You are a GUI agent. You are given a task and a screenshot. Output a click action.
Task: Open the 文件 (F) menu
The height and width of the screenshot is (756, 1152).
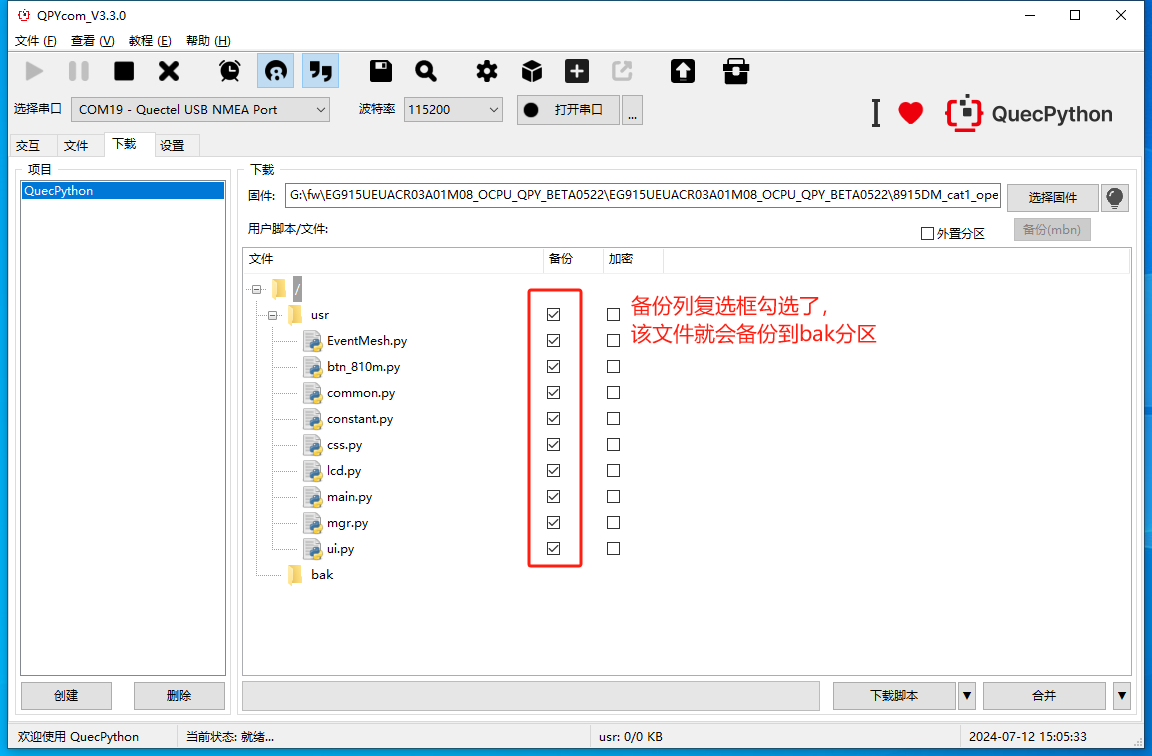(35, 41)
